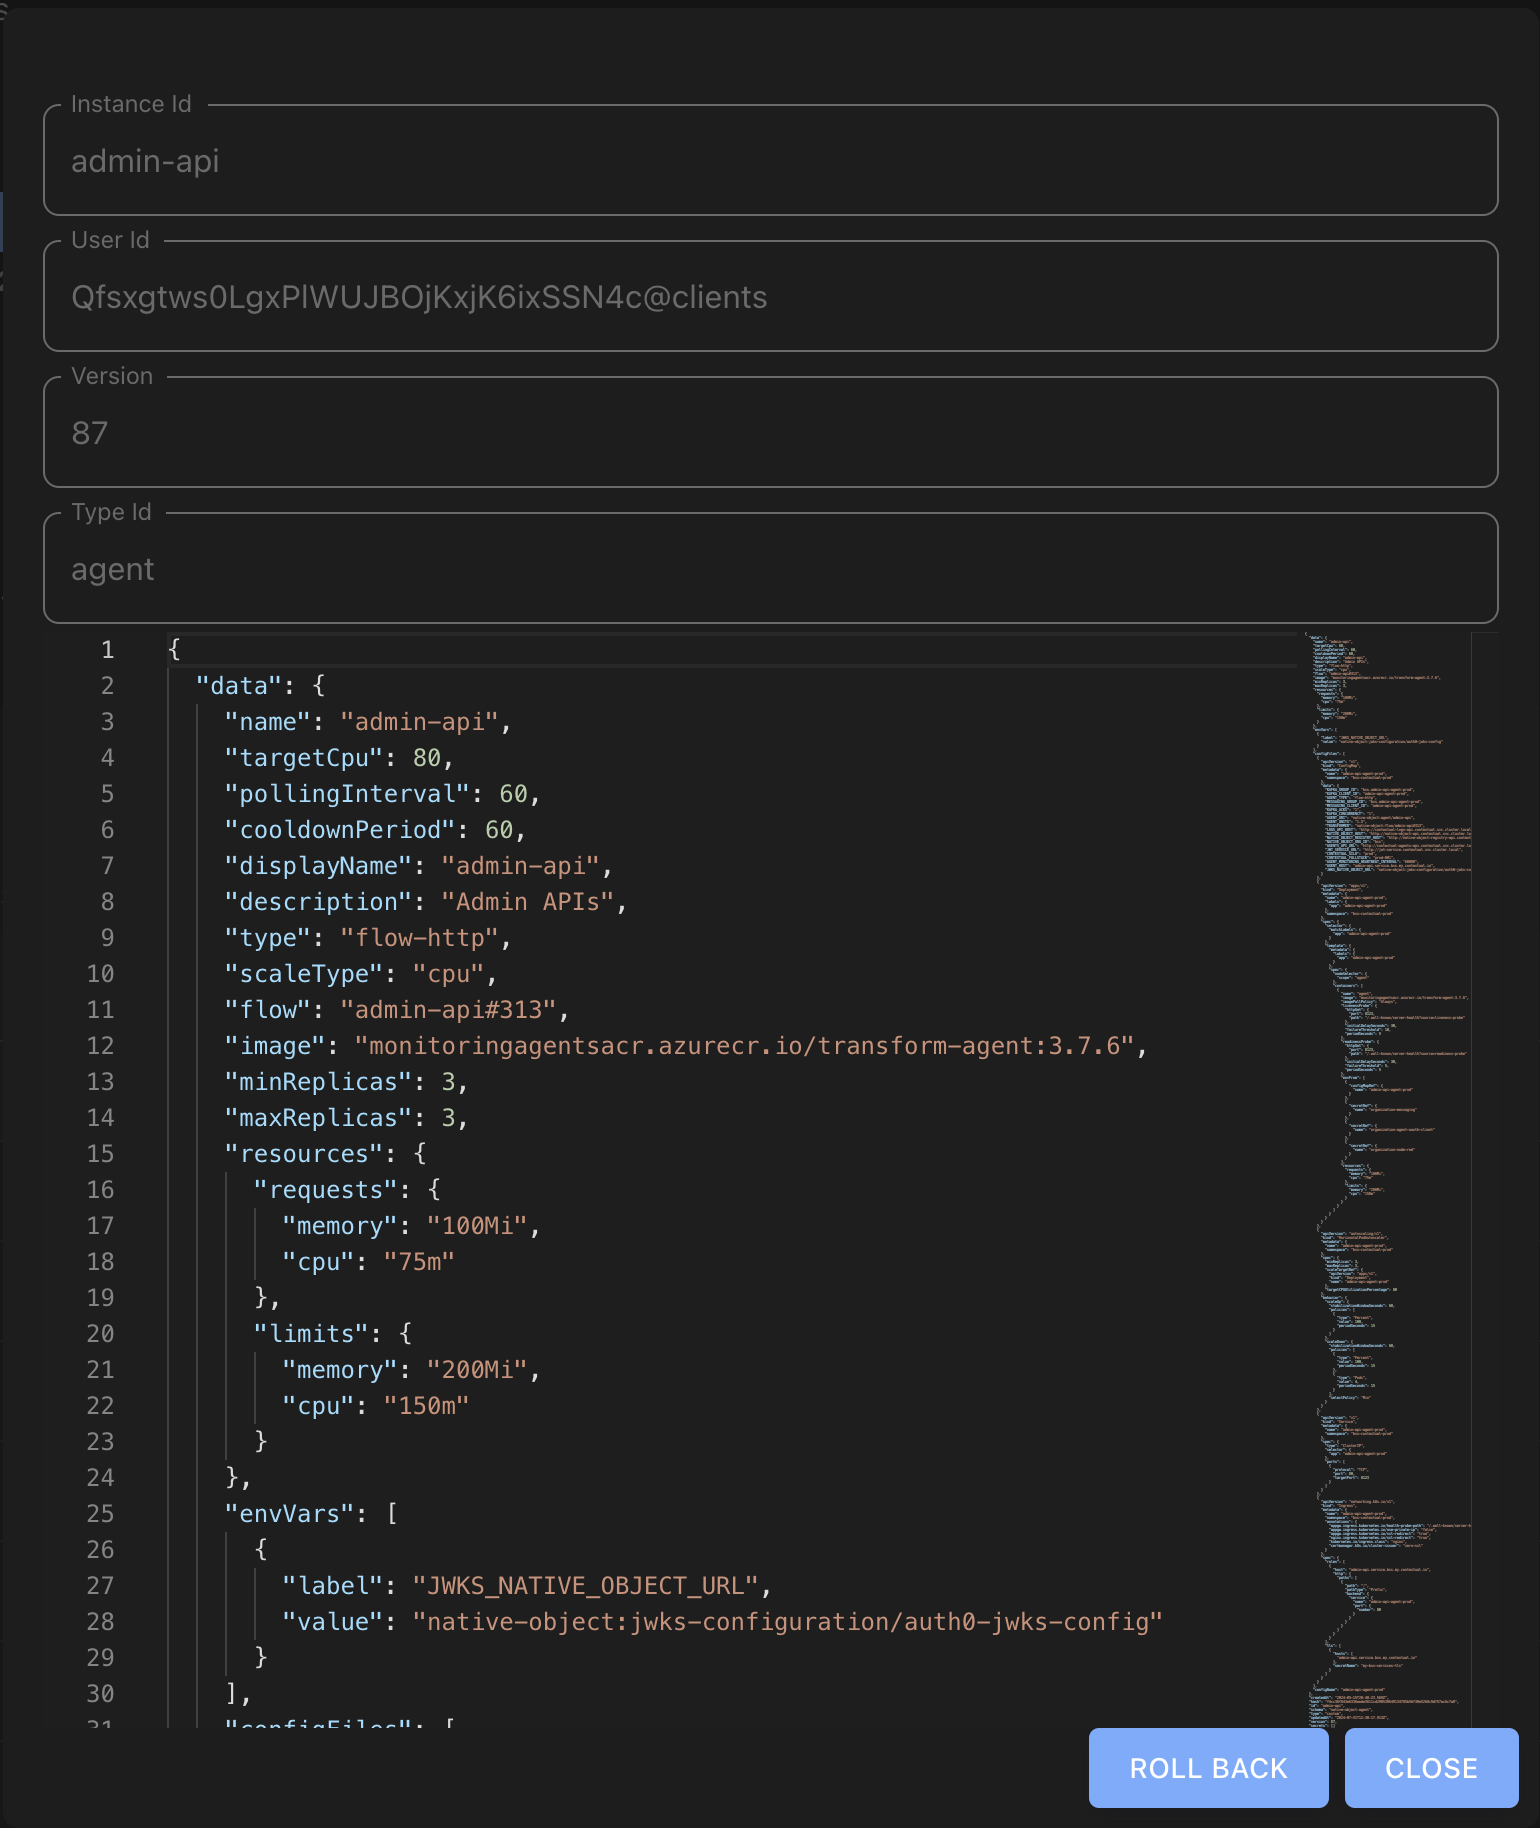
Task: Click the transform-agent image string value
Action: tap(752, 1046)
